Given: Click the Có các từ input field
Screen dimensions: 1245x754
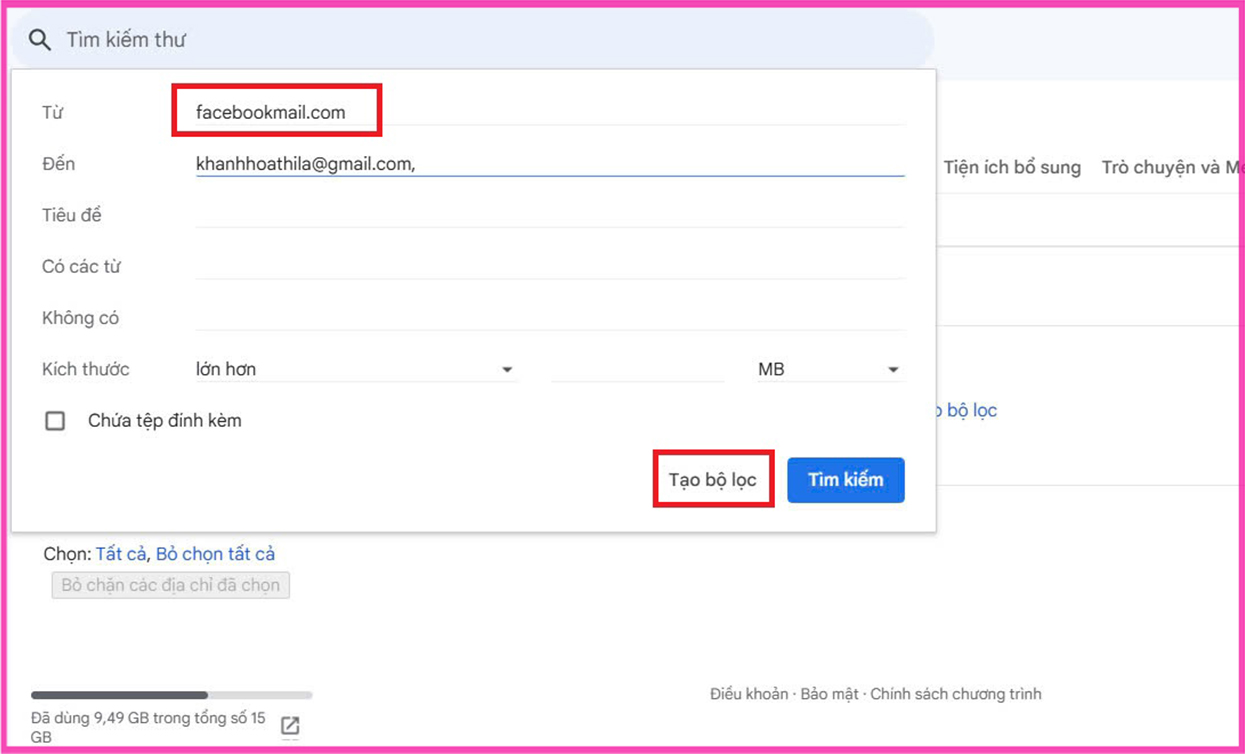Looking at the screenshot, I should click(x=550, y=266).
